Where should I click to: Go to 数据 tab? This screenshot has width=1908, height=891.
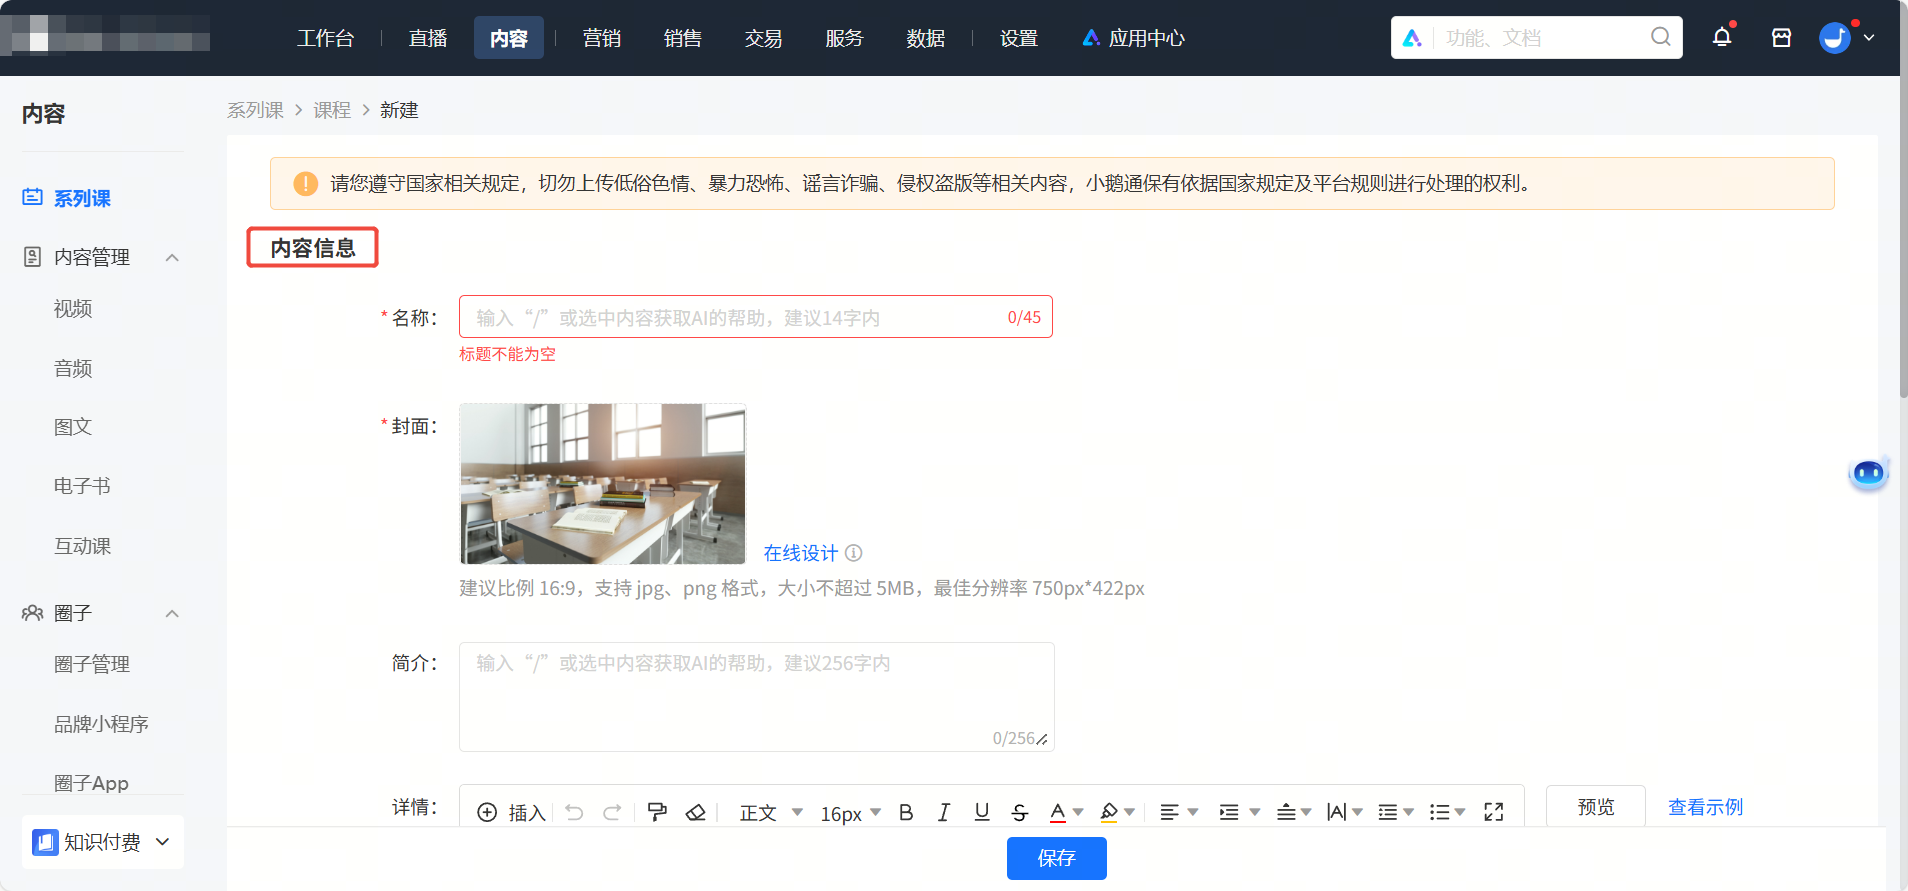[x=926, y=38]
